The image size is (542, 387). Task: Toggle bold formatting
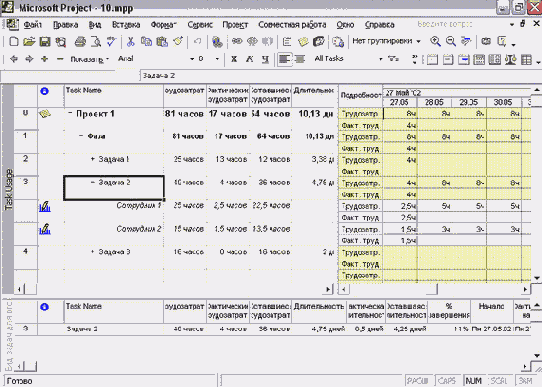click(234, 59)
